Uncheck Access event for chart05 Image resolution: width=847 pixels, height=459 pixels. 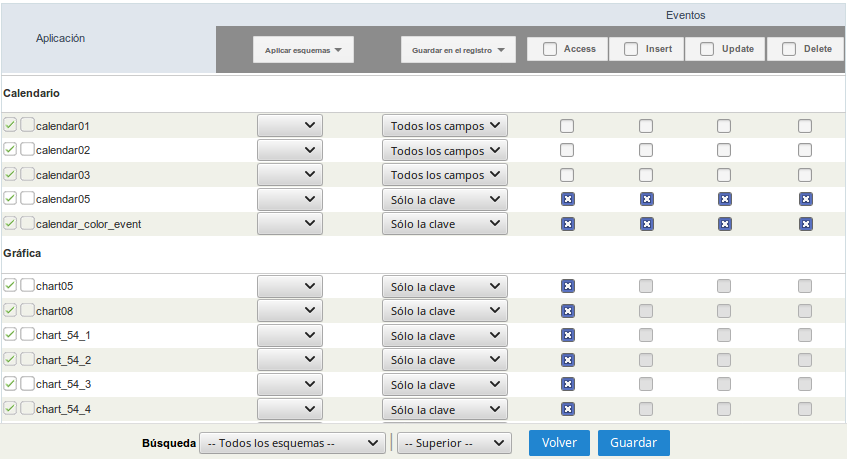[x=568, y=286]
